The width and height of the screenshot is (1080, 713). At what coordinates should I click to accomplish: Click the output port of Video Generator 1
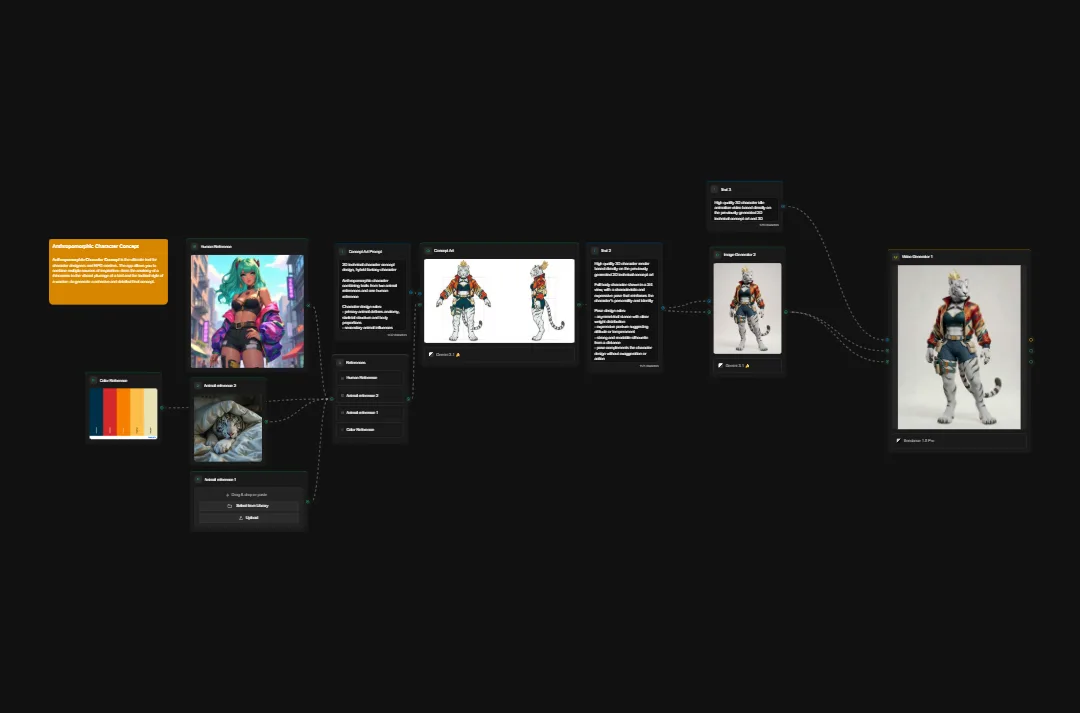(1031, 340)
